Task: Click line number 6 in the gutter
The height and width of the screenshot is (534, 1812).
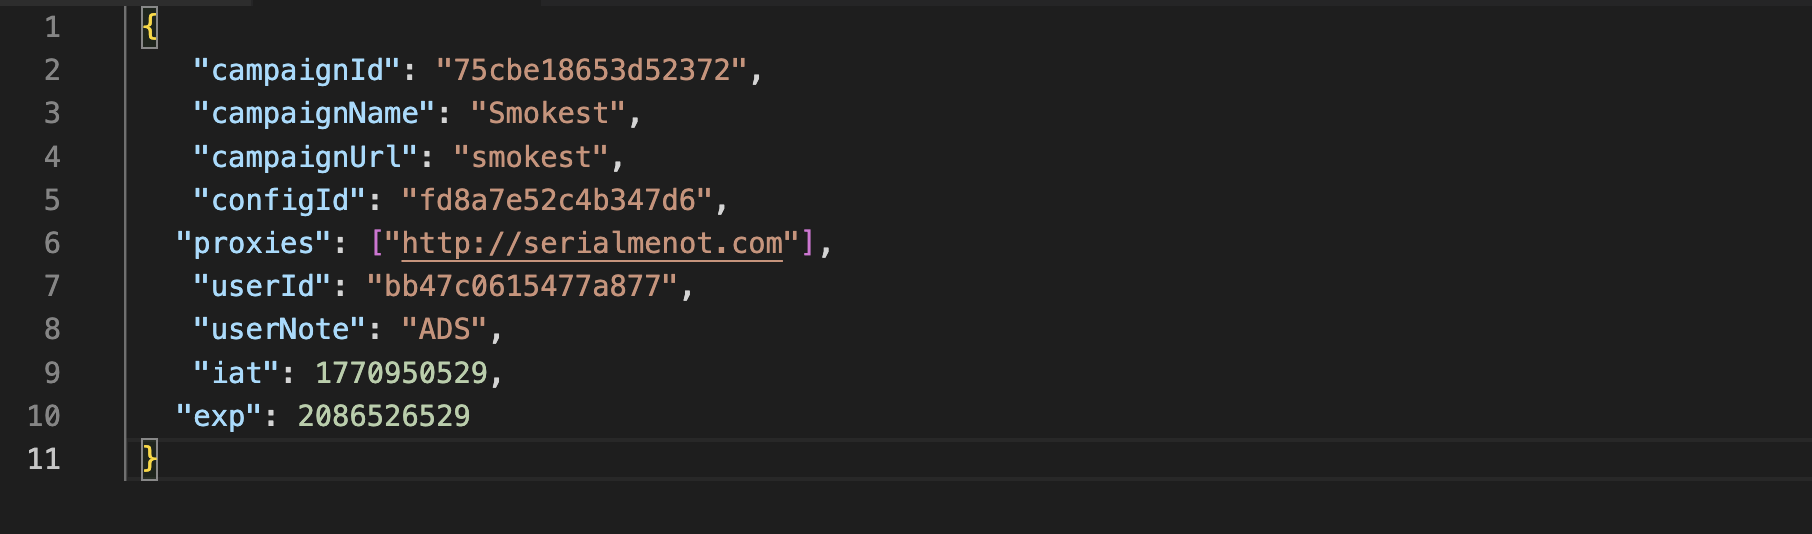Action: [52, 243]
